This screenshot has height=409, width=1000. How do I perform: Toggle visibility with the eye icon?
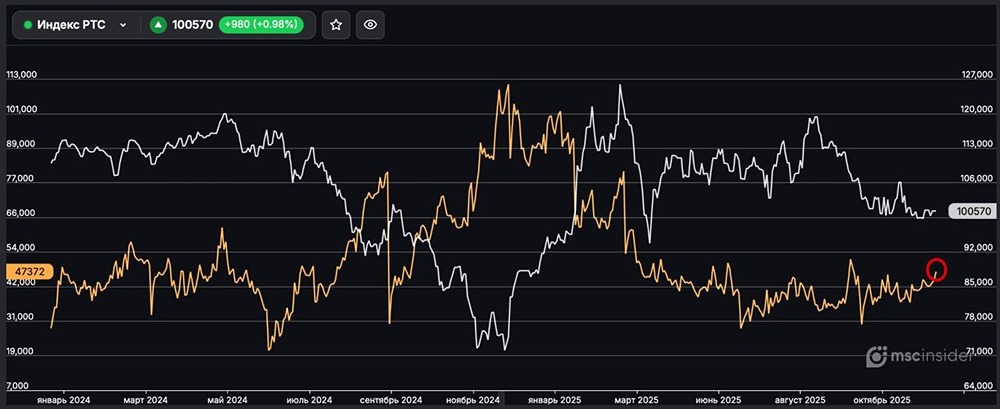pyautogui.click(x=370, y=25)
